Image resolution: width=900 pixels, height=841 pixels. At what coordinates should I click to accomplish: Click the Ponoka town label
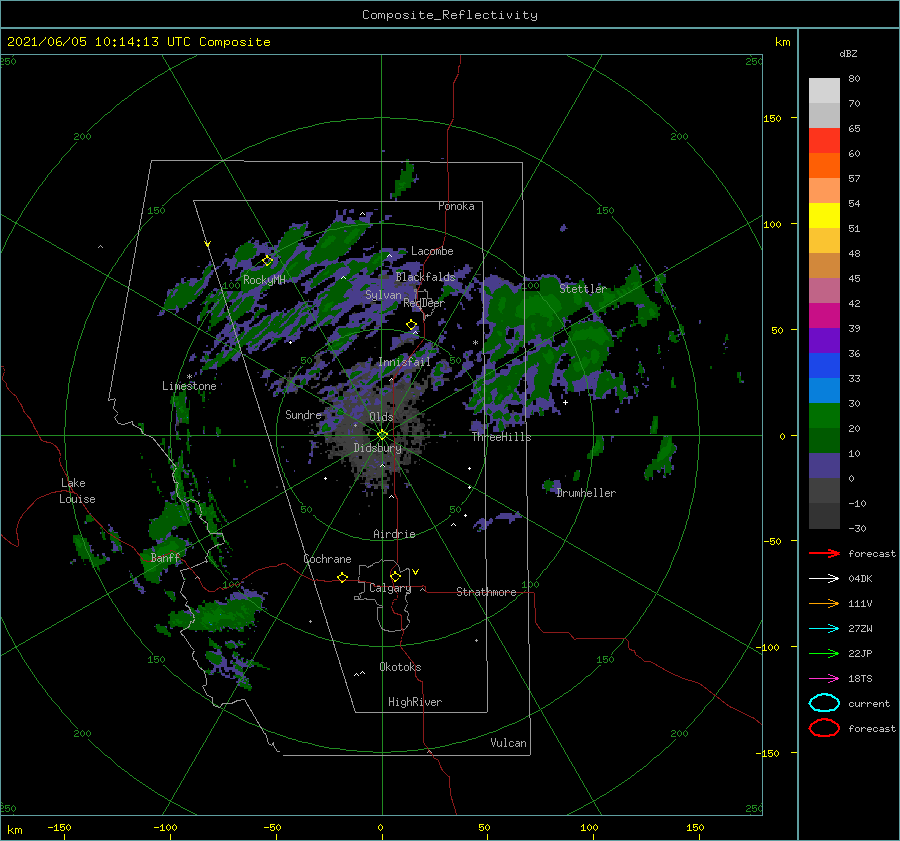point(456,206)
